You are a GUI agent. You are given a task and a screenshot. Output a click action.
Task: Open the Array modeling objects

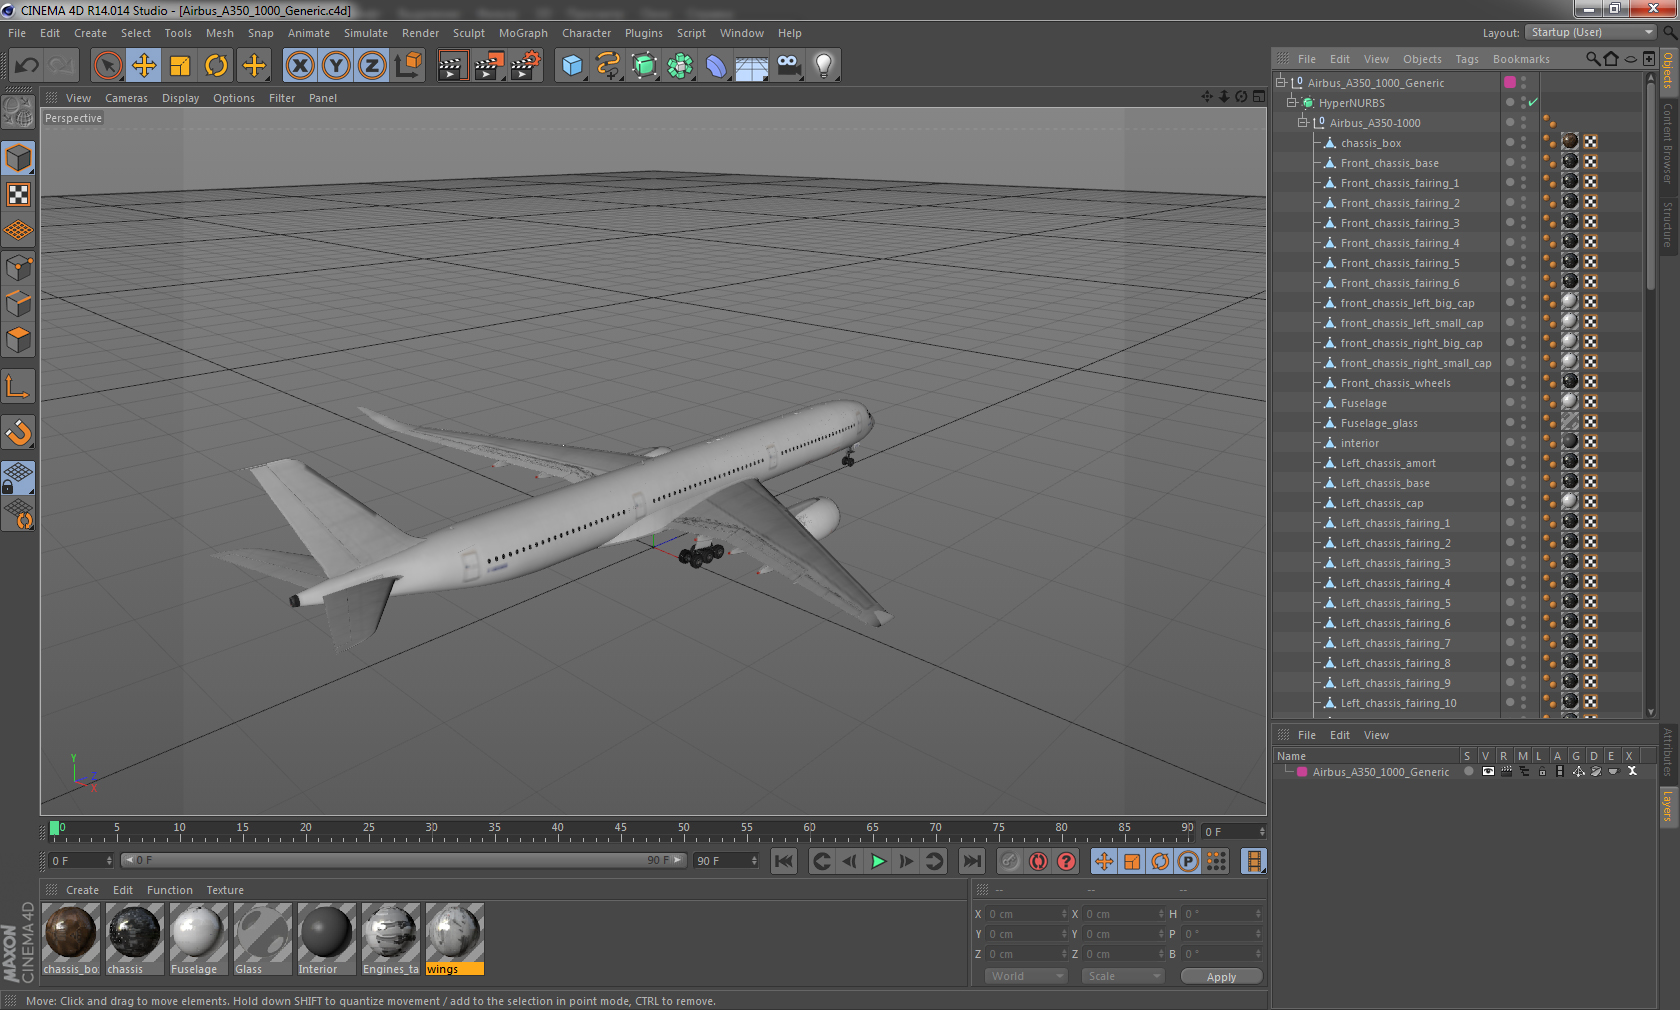point(680,66)
